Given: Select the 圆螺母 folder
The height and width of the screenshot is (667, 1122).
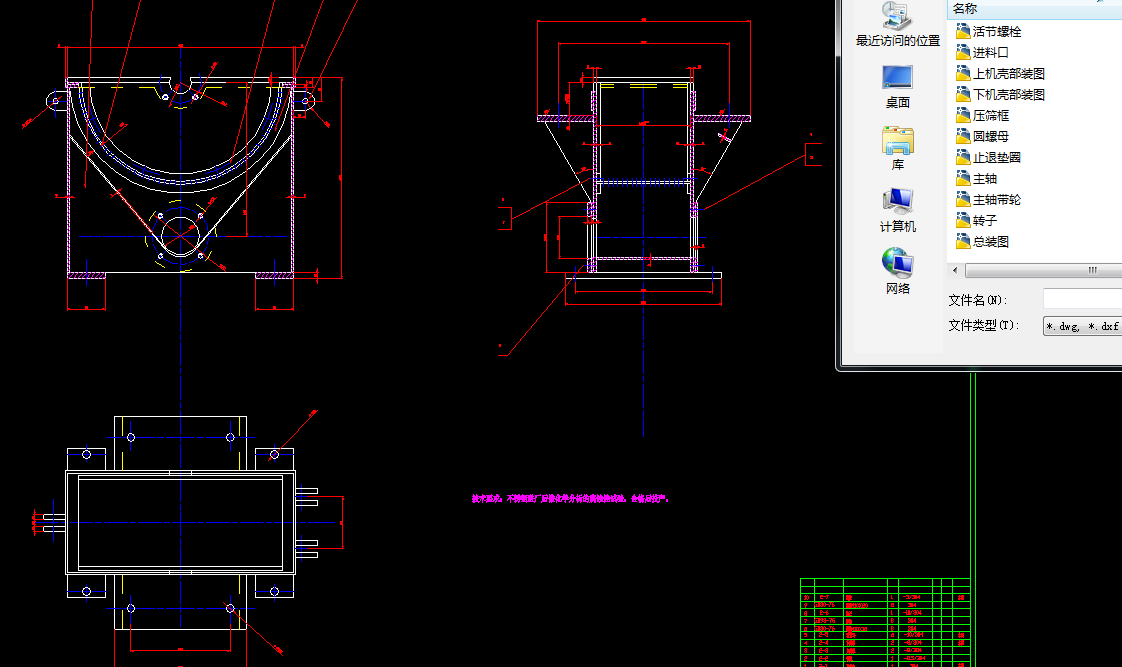Looking at the screenshot, I should pos(982,136).
